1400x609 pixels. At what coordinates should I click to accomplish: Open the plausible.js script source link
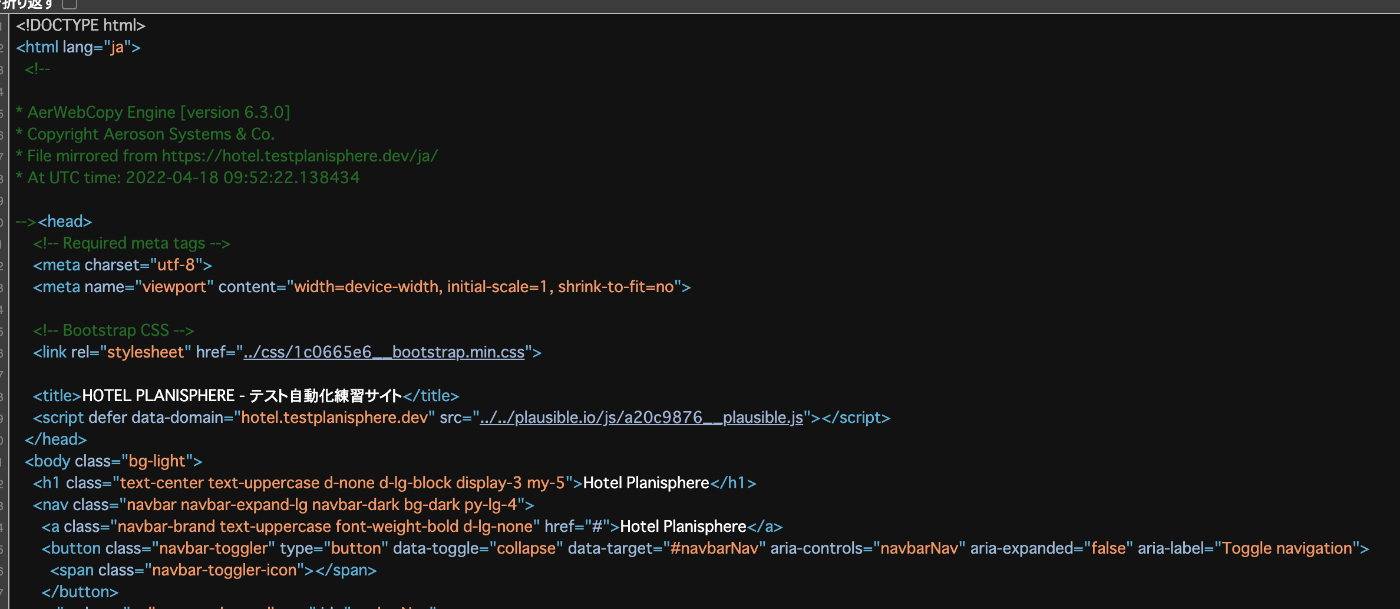coord(642,418)
